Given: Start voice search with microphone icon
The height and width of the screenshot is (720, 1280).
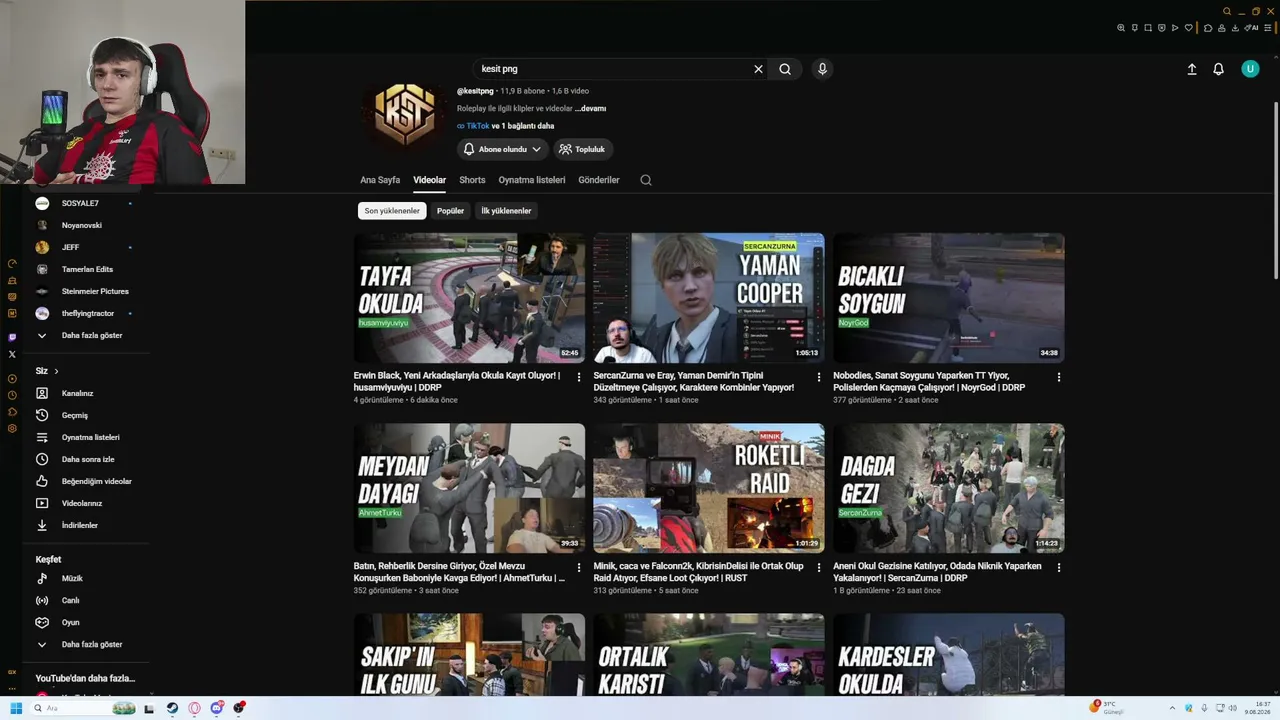Looking at the screenshot, I should pyautogui.click(x=822, y=69).
